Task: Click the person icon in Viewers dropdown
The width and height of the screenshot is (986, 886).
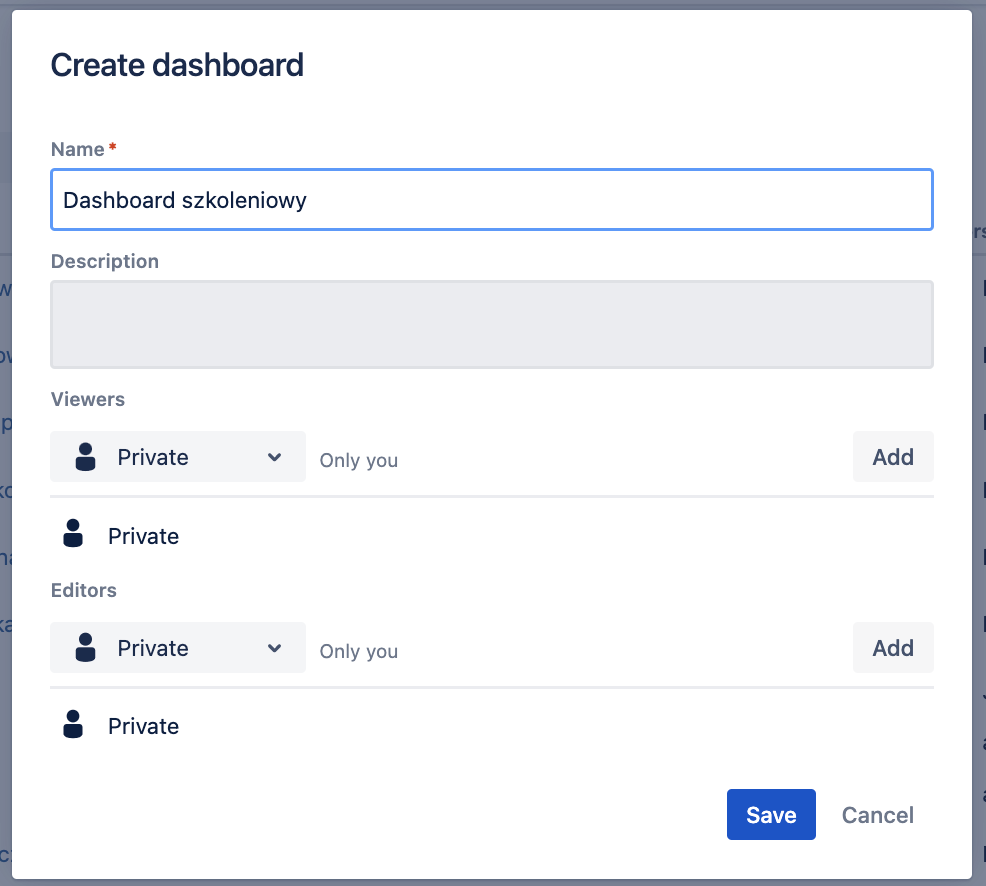Action: click(86, 457)
